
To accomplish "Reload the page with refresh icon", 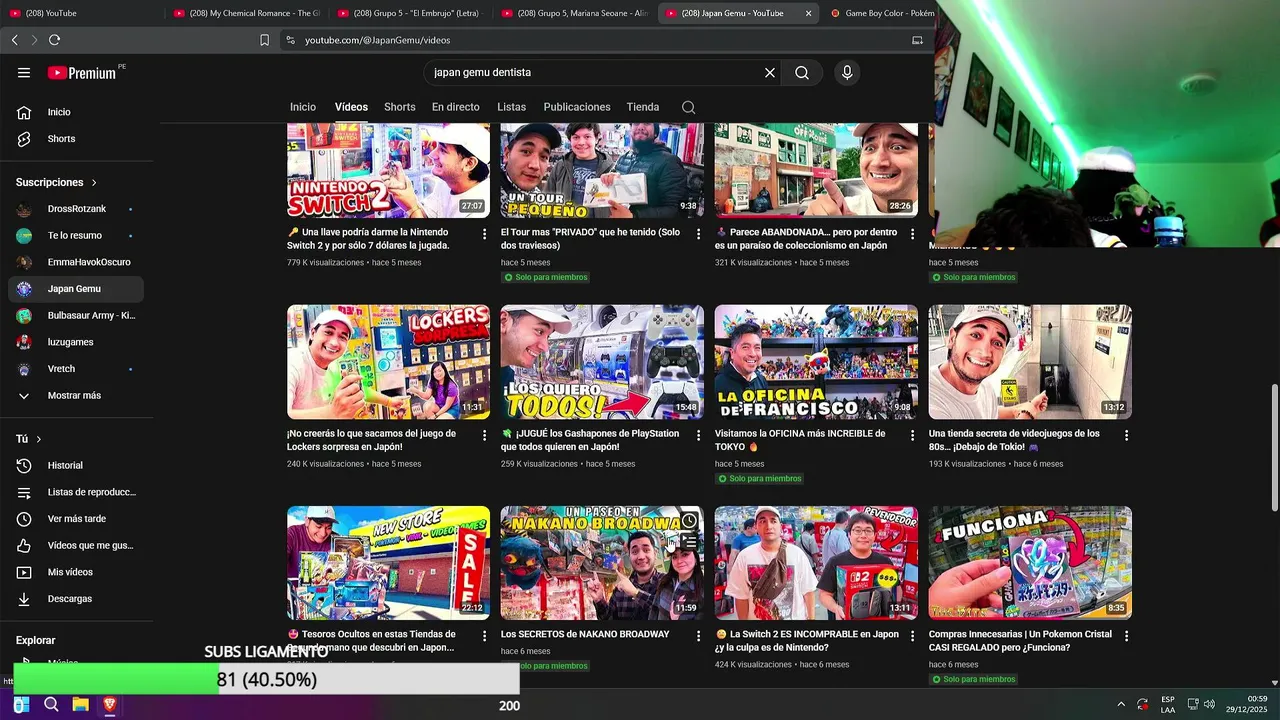I will coord(54,40).
